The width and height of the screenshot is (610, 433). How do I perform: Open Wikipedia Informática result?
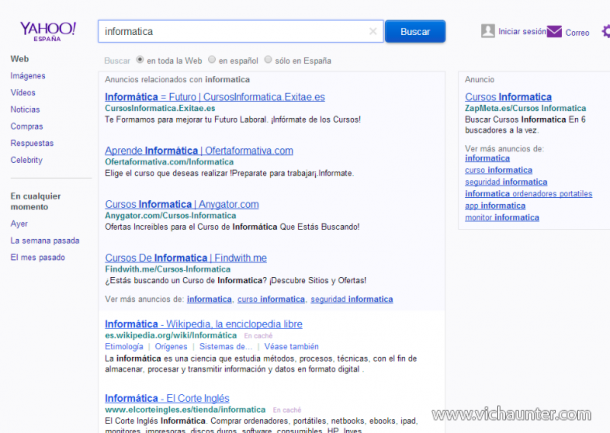point(203,324)
